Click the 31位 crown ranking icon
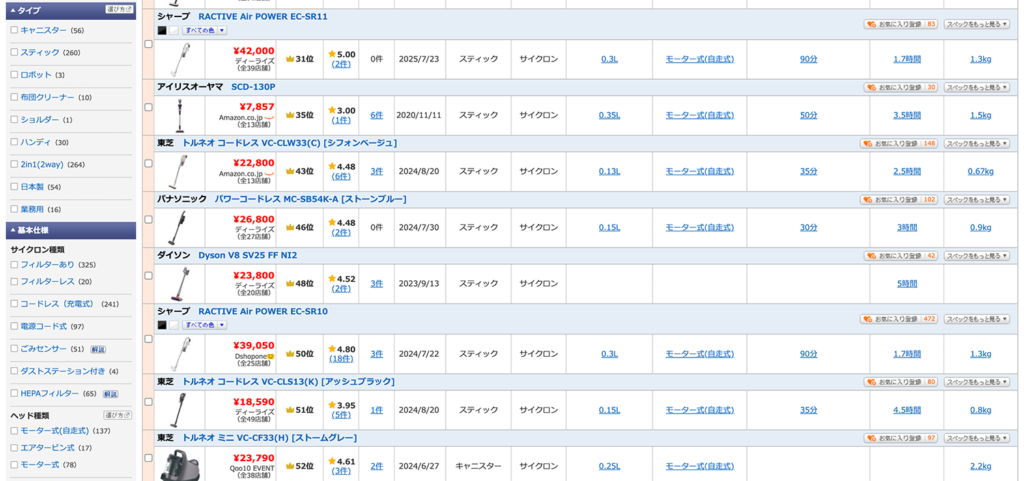 coord(290,59)
